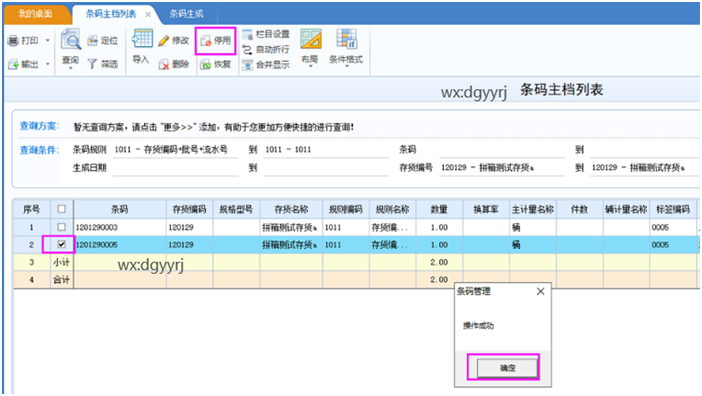Click the 条码规则 from field

(175, 149)
